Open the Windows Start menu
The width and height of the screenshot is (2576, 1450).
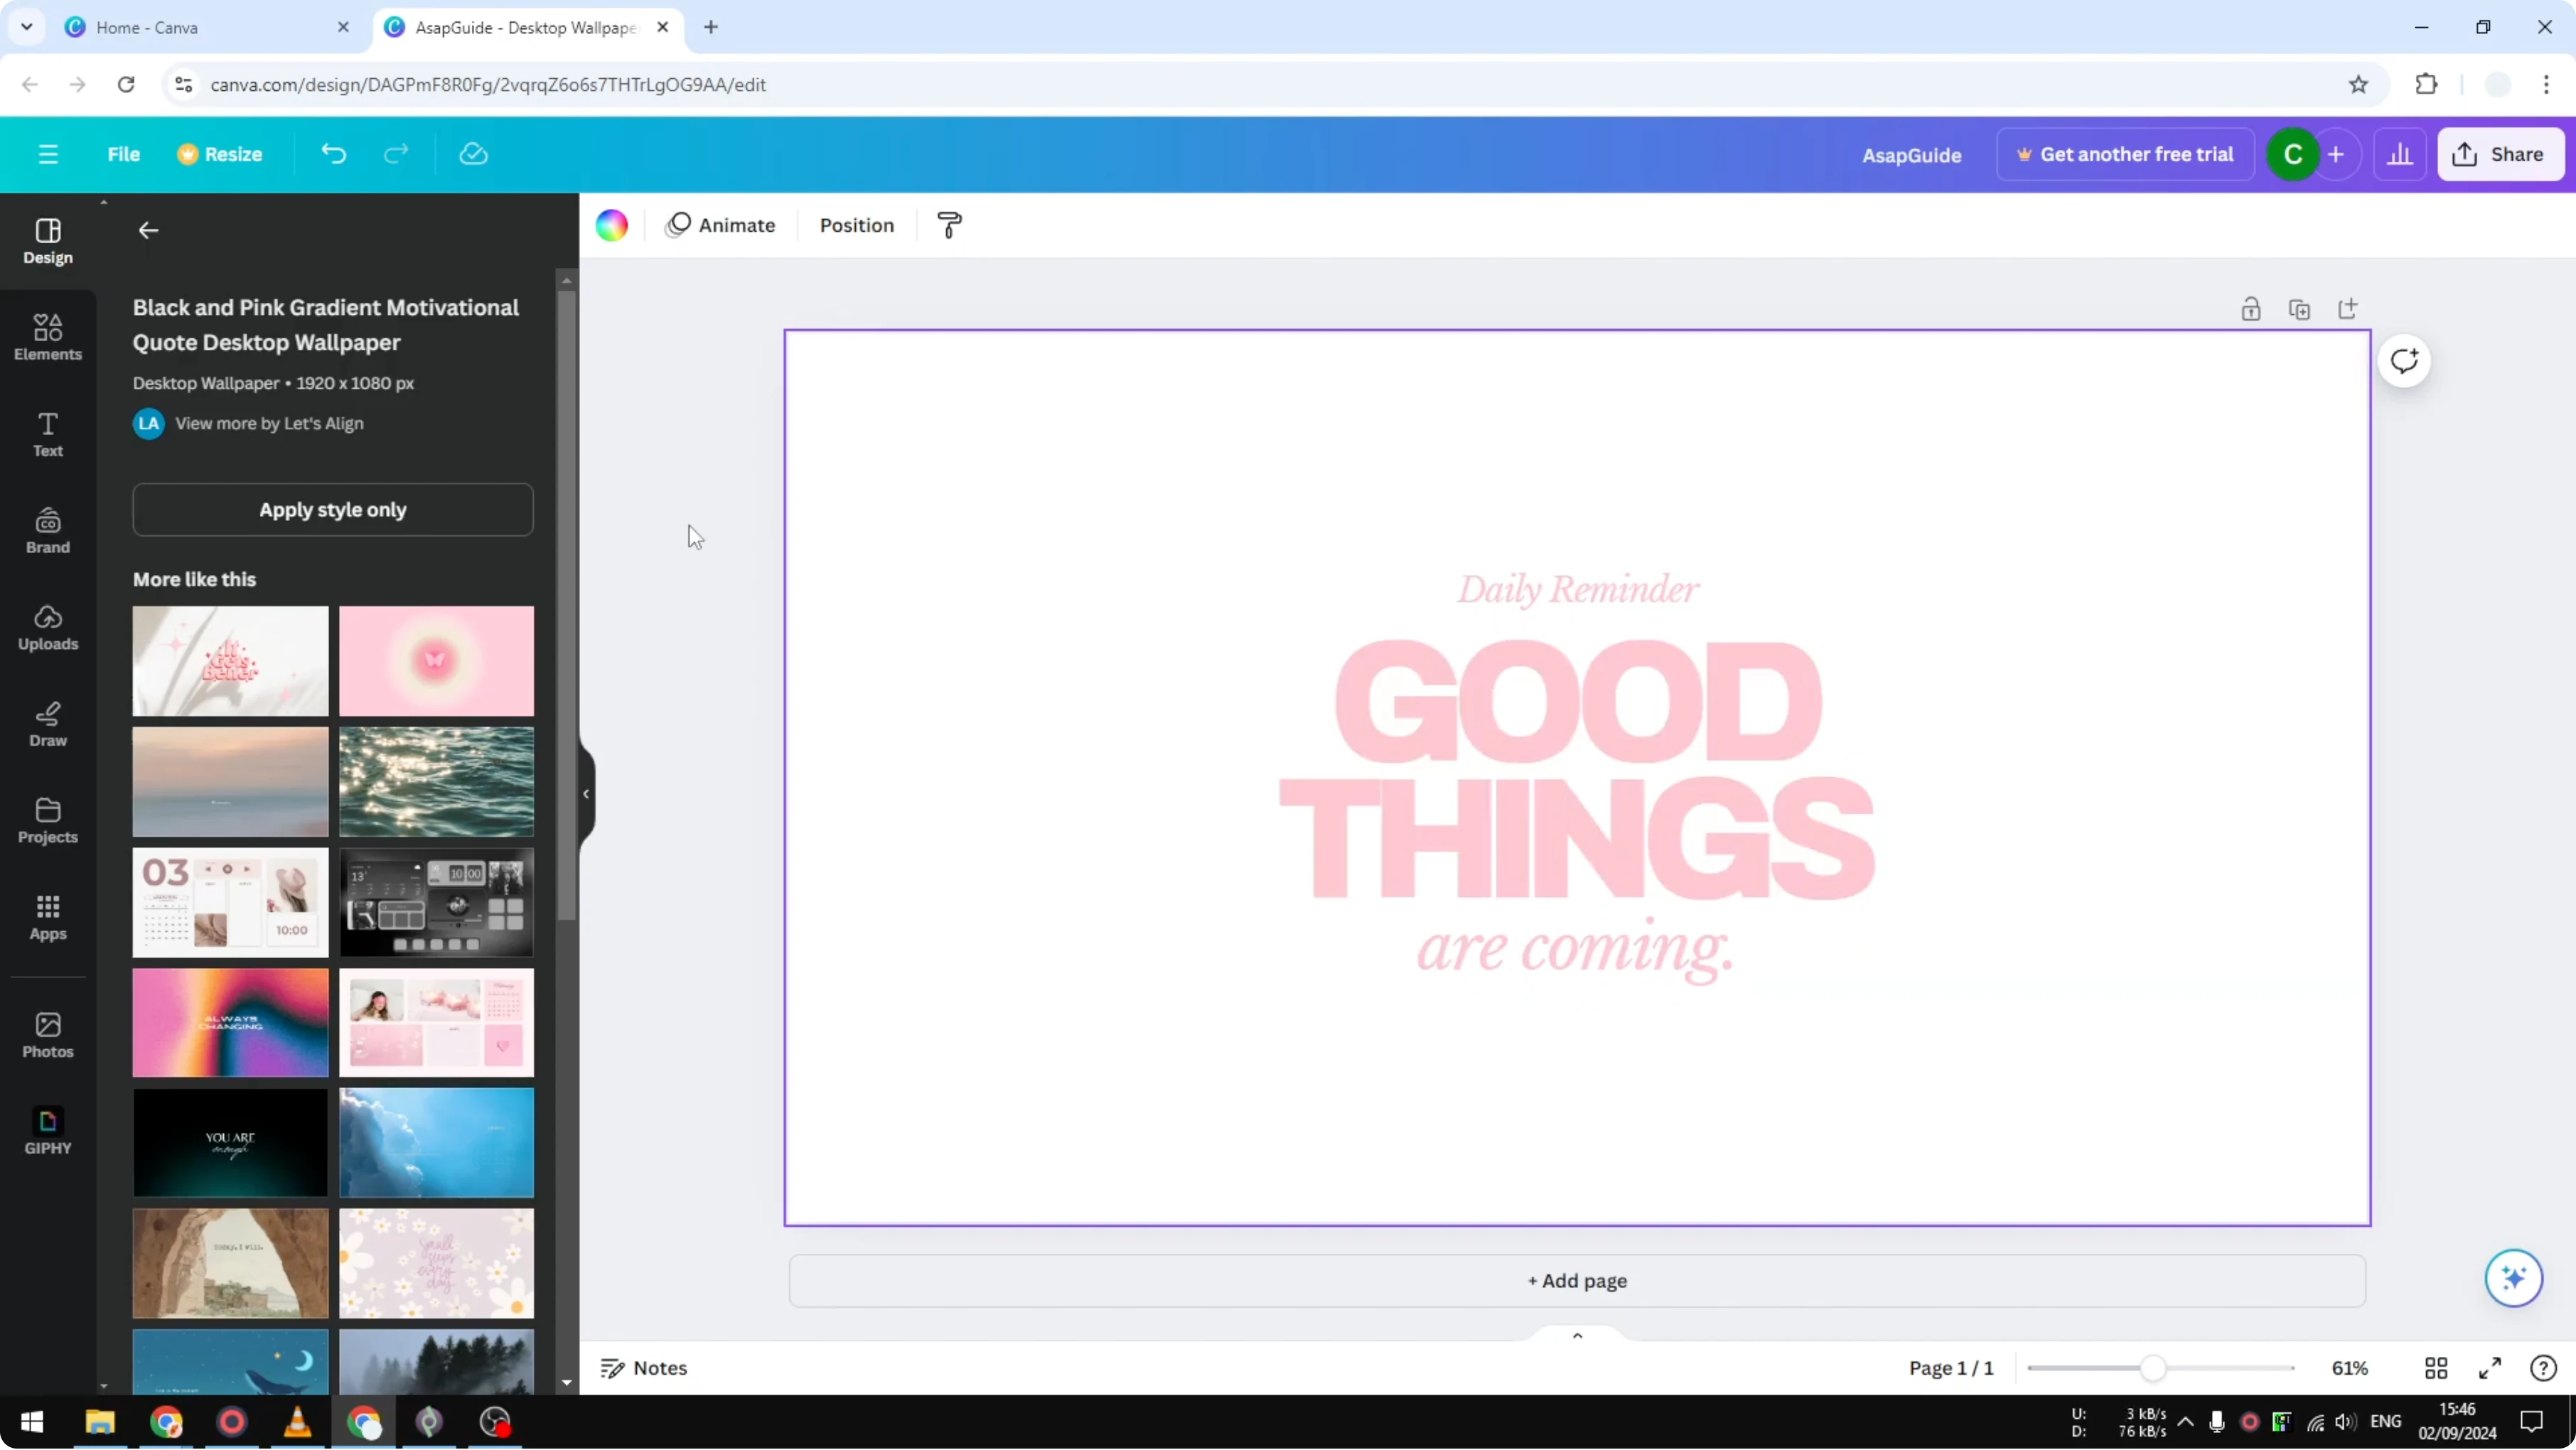(x=32, y=1422)
